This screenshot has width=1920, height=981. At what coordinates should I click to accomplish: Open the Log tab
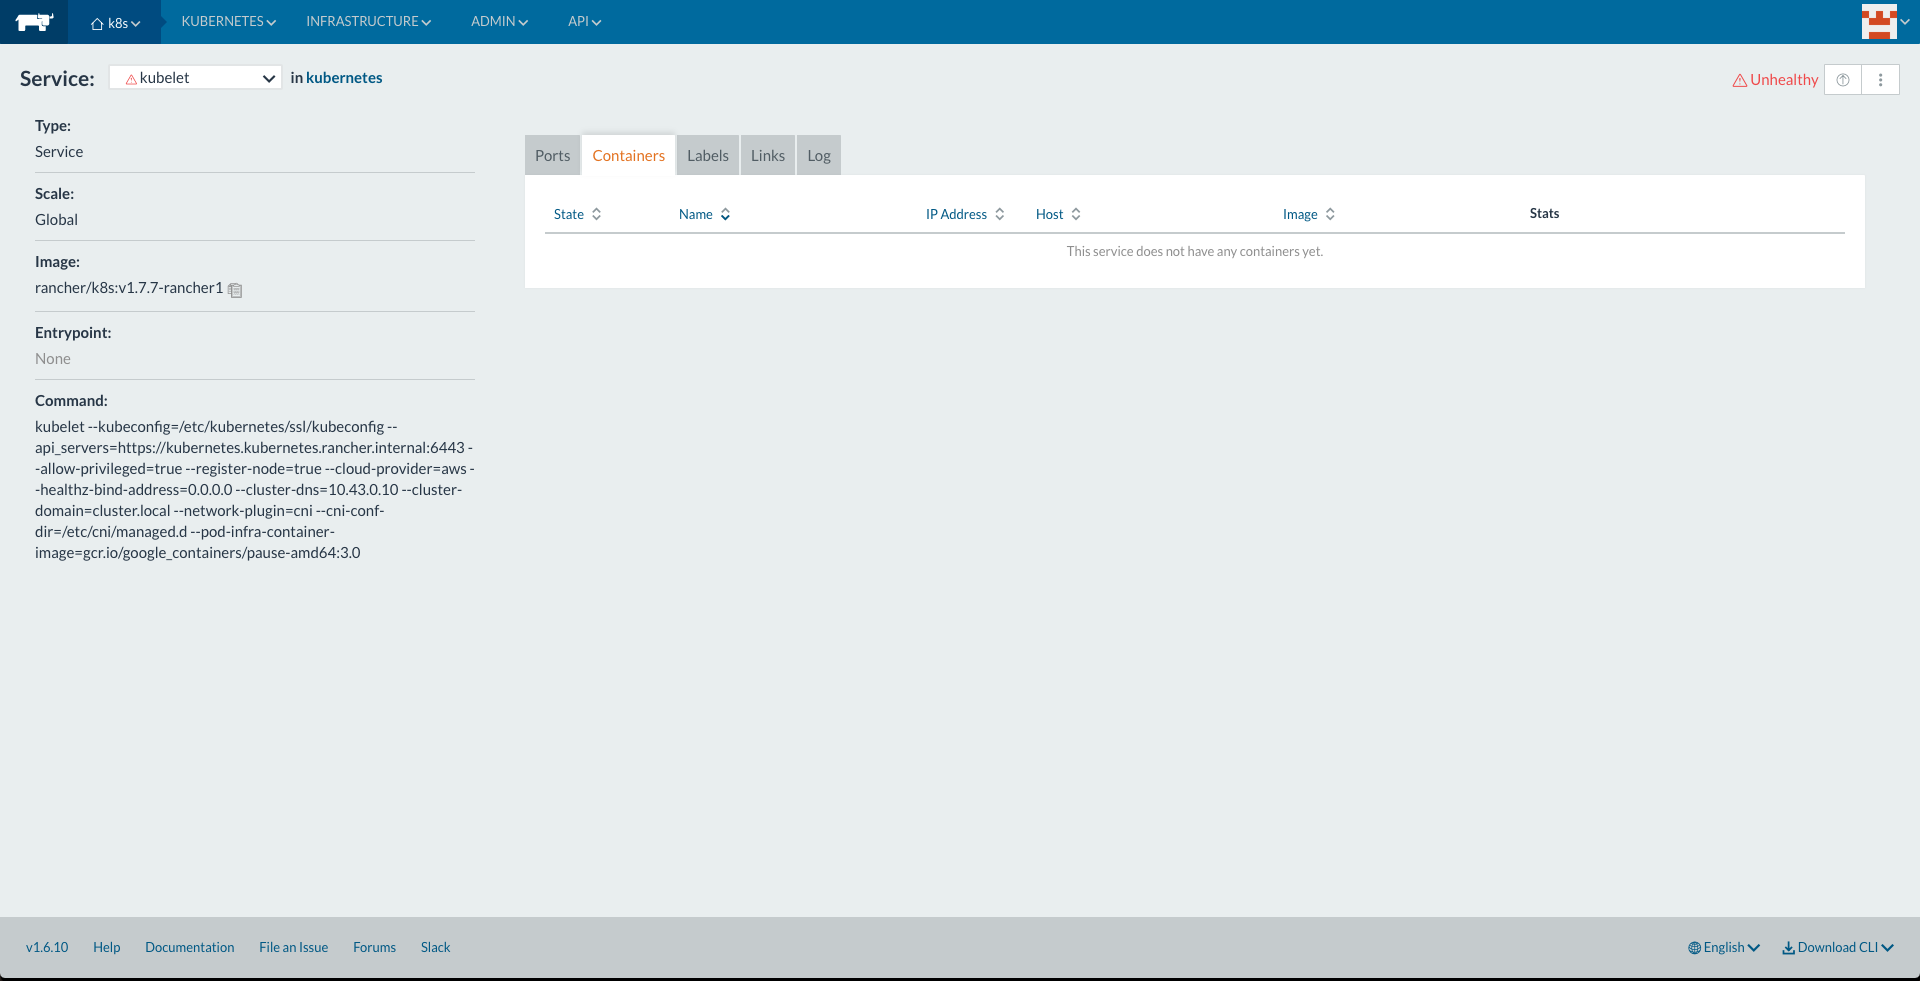pos(819,155)
